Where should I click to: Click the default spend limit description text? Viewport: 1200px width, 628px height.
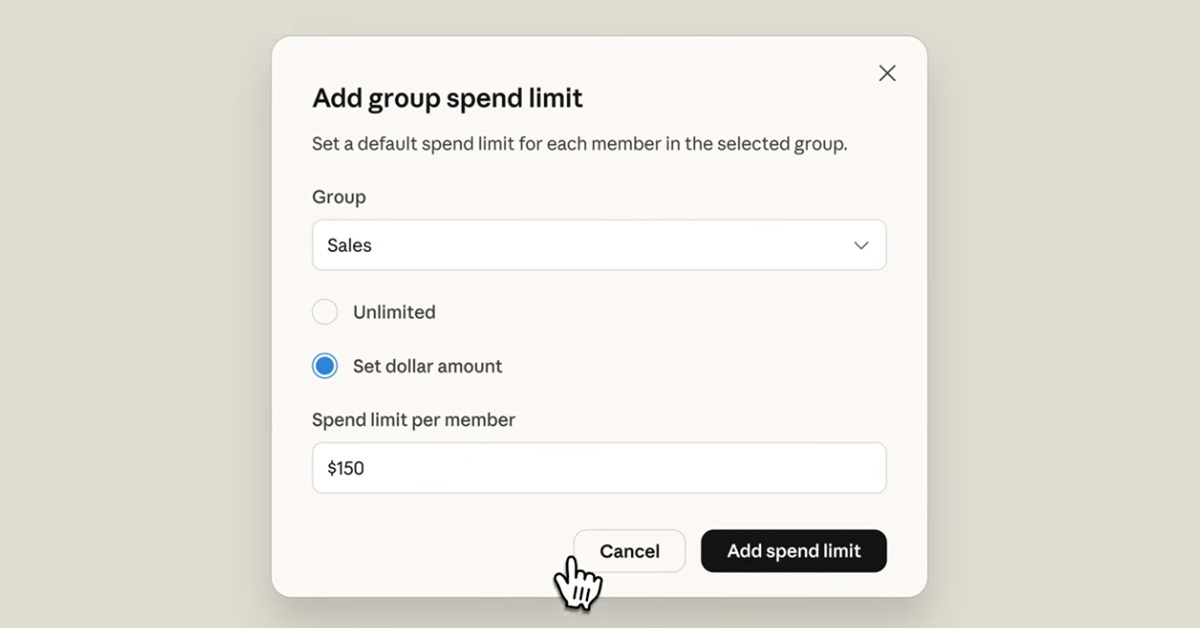(579, 143)
